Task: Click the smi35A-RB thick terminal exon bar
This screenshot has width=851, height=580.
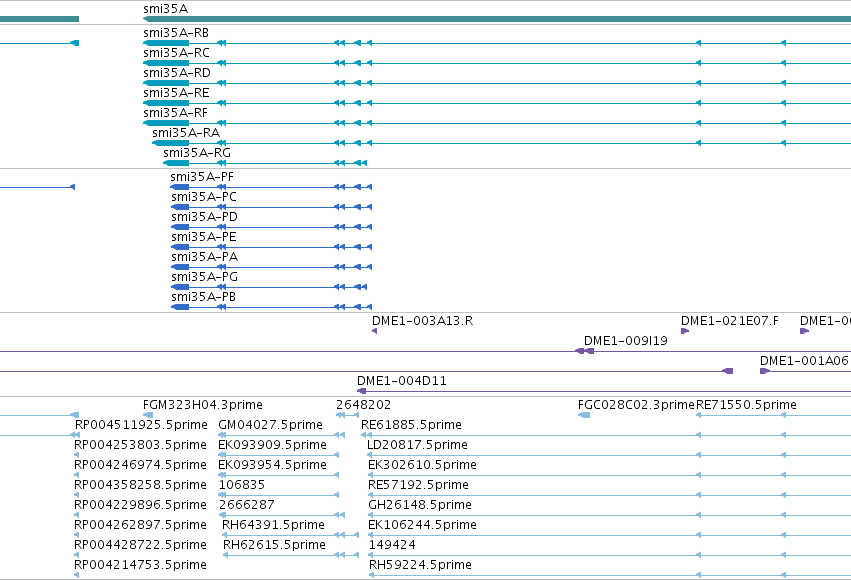Action: 166,43
